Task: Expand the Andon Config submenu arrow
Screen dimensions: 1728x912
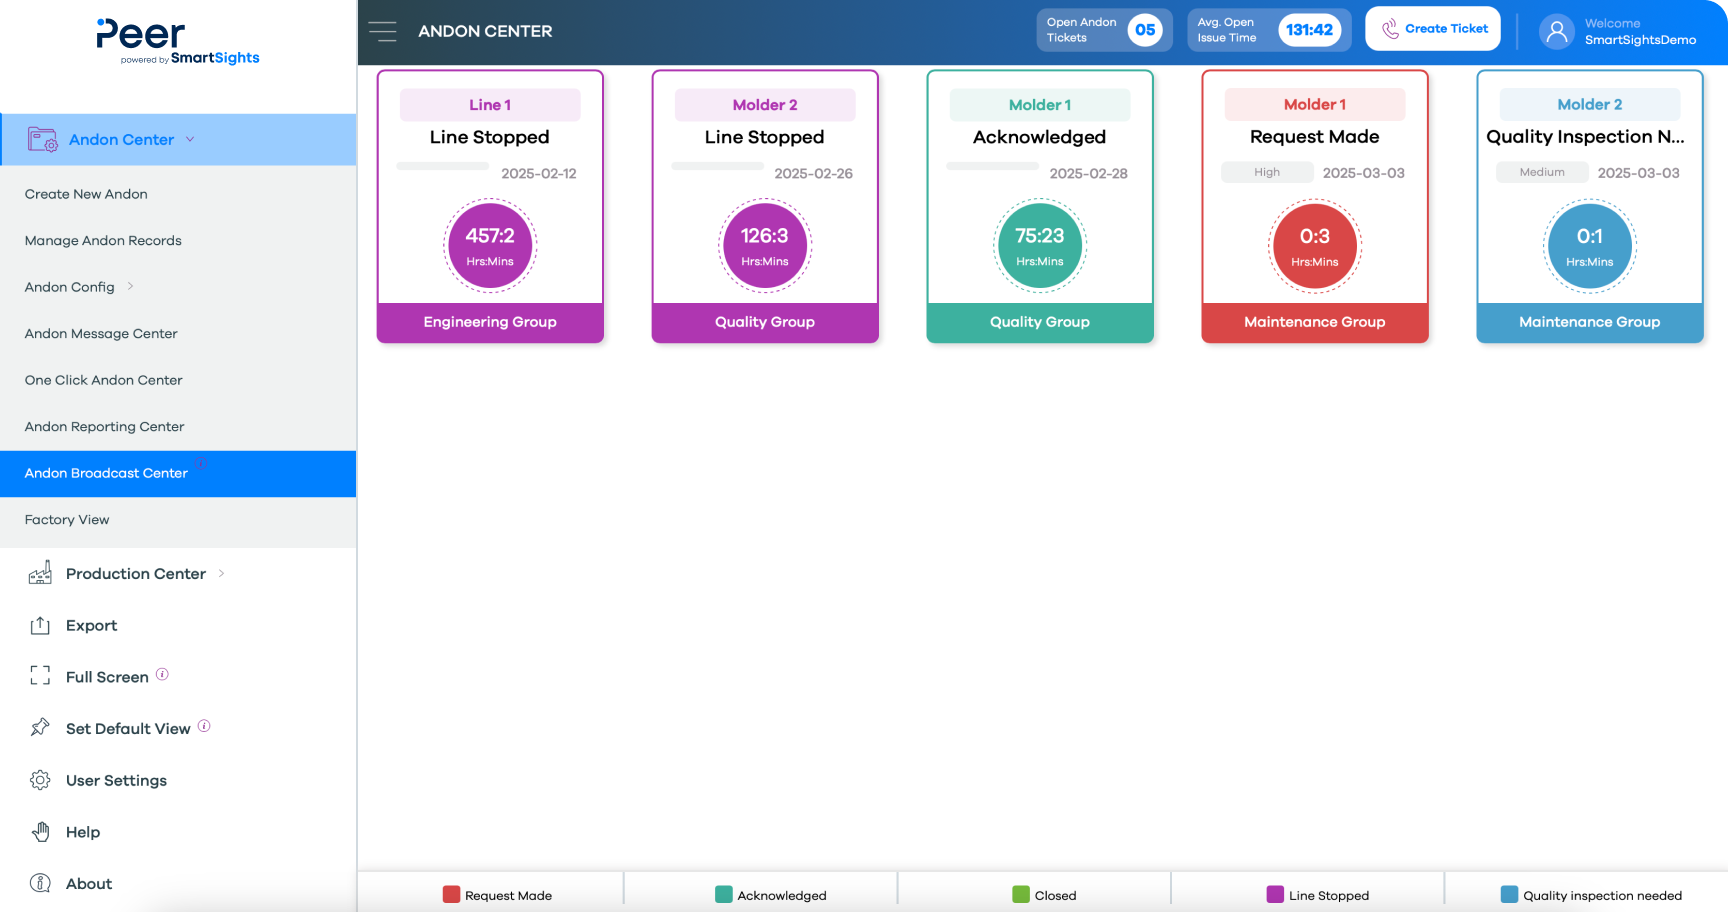Action: (x=130, y=287)
